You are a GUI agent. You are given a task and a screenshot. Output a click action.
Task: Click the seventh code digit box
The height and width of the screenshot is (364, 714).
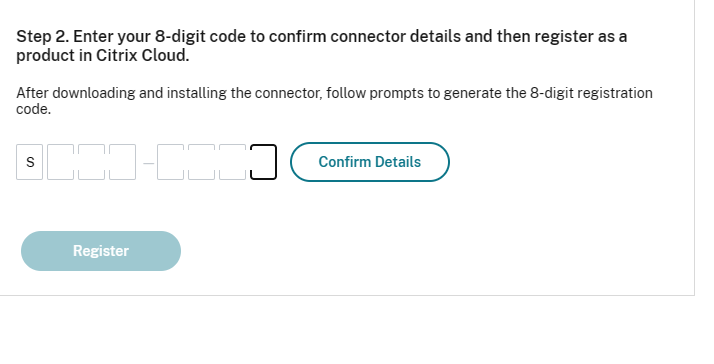232,162
